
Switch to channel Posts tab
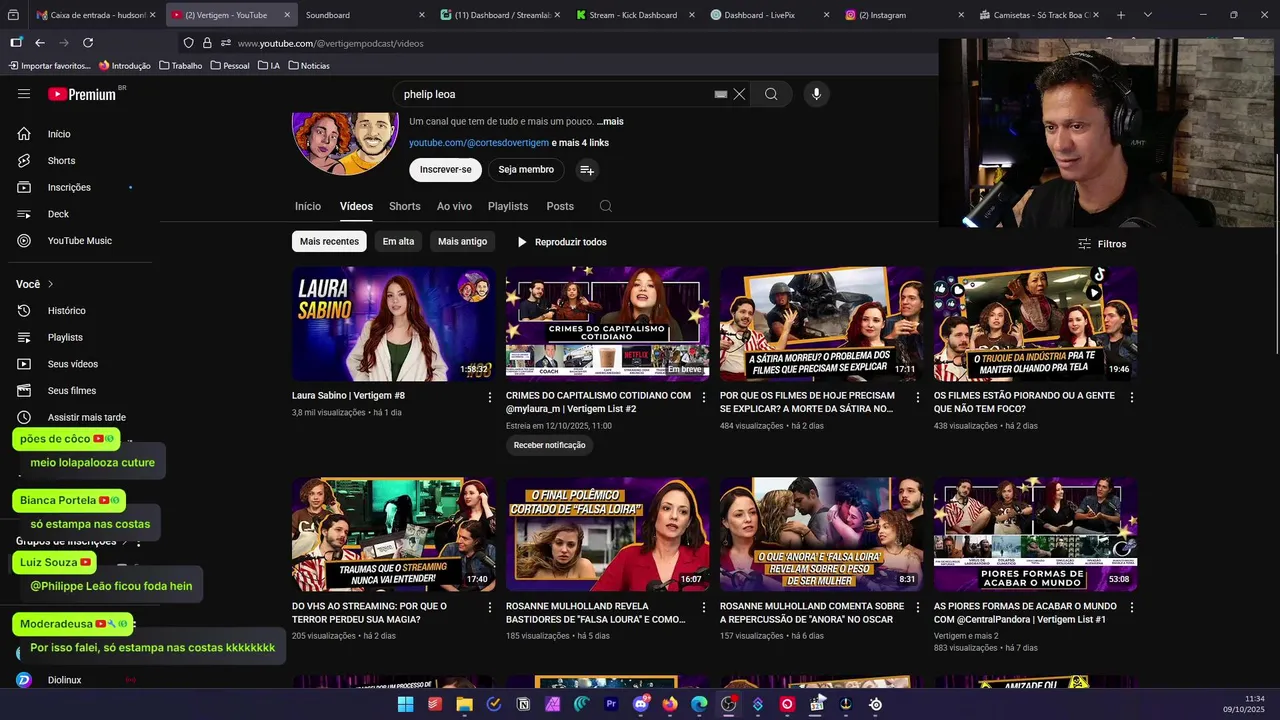point(560,206)
